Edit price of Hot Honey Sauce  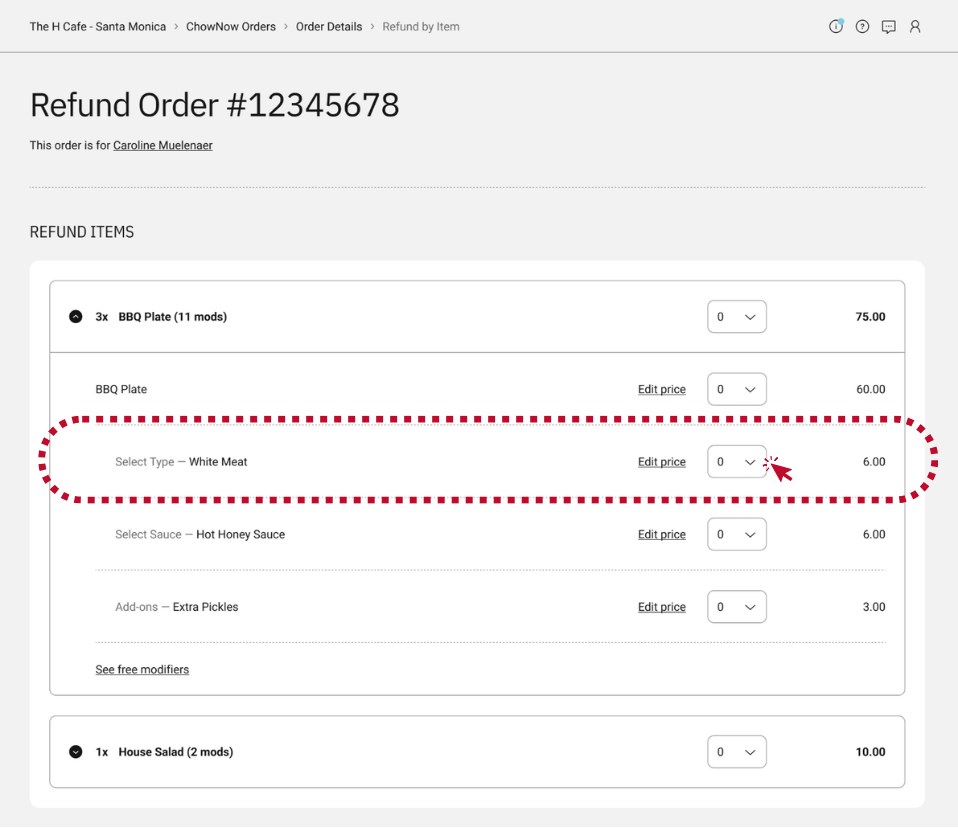click(x=662, y=534)
